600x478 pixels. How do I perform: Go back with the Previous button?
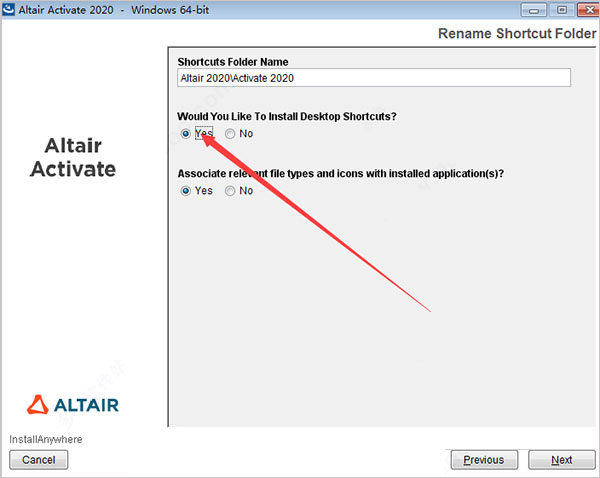point(484,460)
